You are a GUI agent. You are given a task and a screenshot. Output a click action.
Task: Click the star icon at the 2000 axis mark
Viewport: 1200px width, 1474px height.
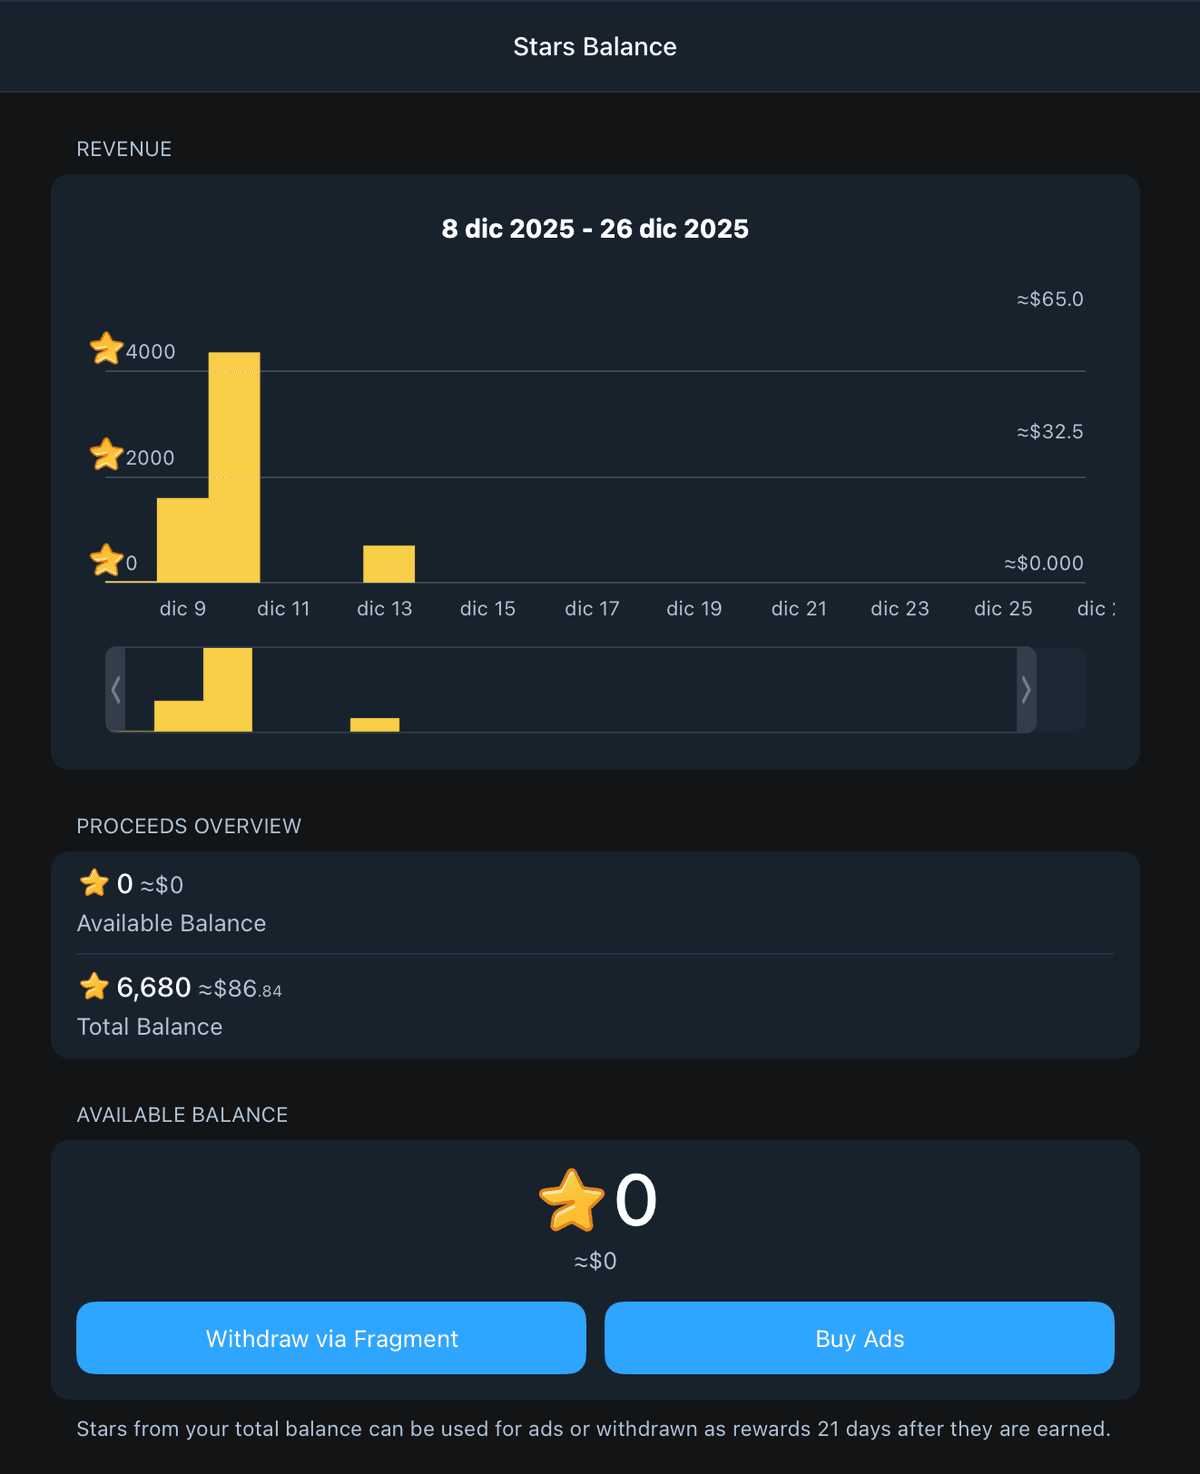click(x=104, y=455)
